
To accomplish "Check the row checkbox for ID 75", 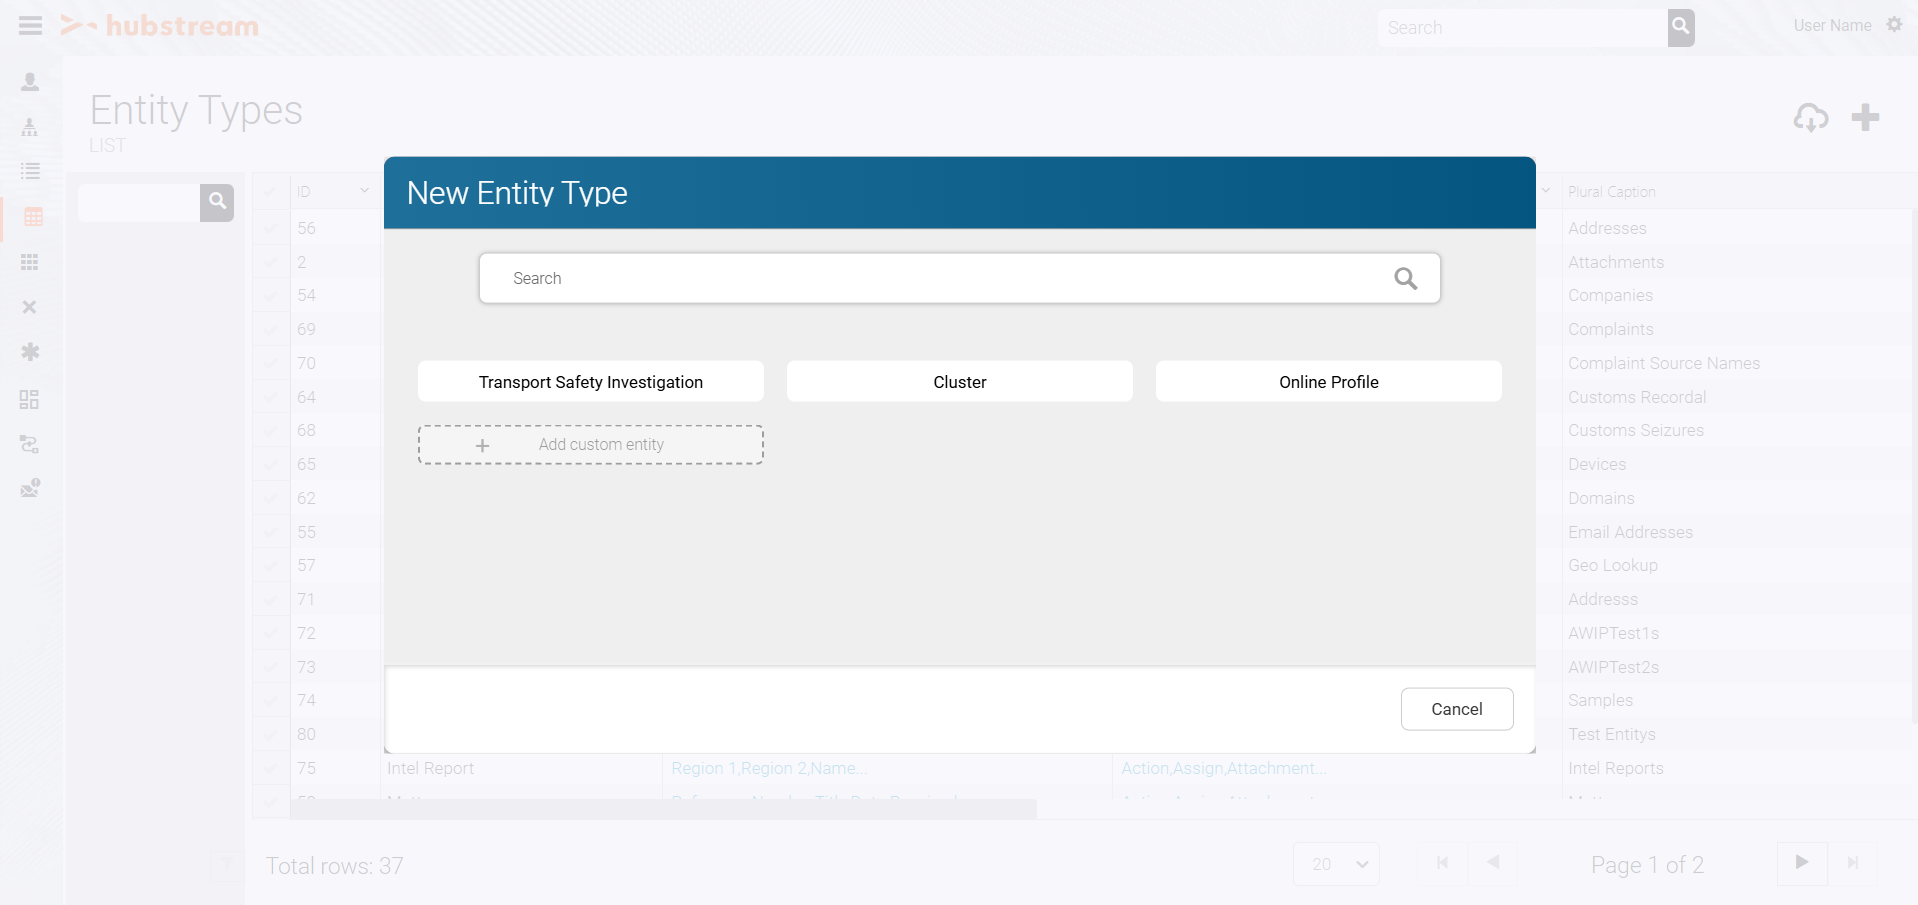I will pos(270,768).
